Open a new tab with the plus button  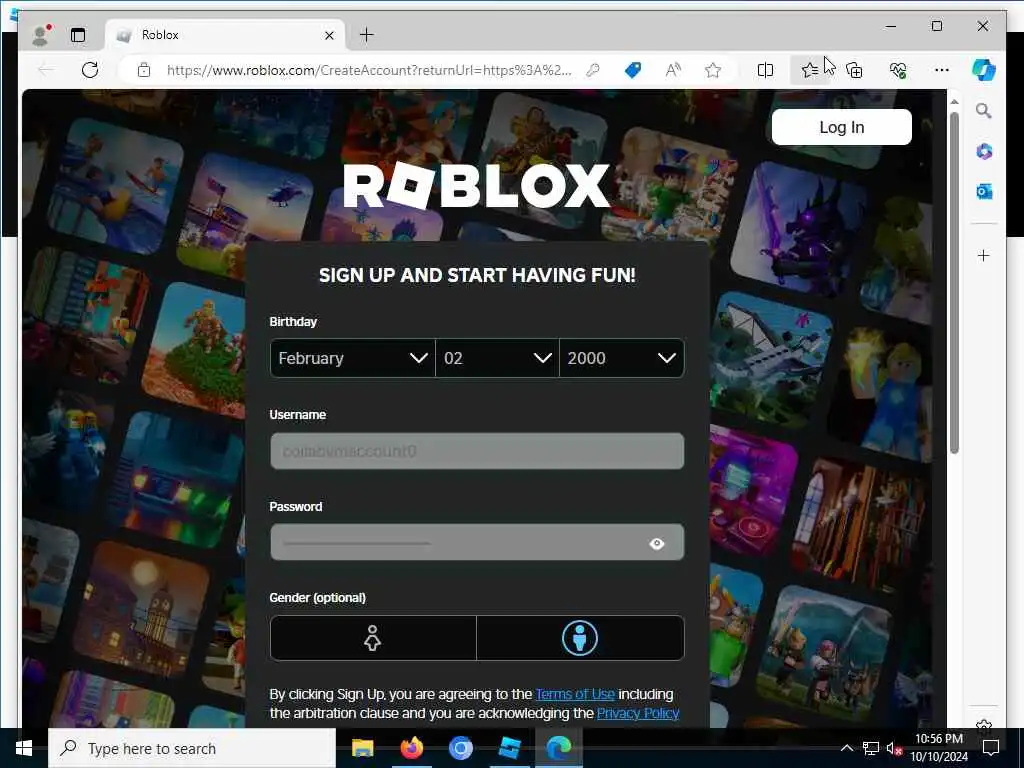click(x=367, y=35)
